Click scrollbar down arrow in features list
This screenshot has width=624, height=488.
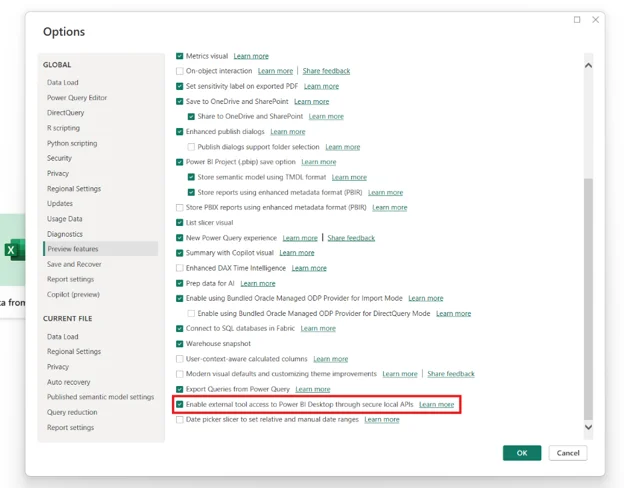point(588,427)
